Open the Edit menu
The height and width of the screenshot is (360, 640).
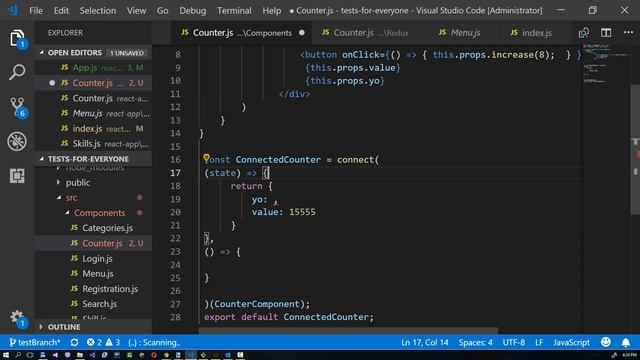point(61,11)
